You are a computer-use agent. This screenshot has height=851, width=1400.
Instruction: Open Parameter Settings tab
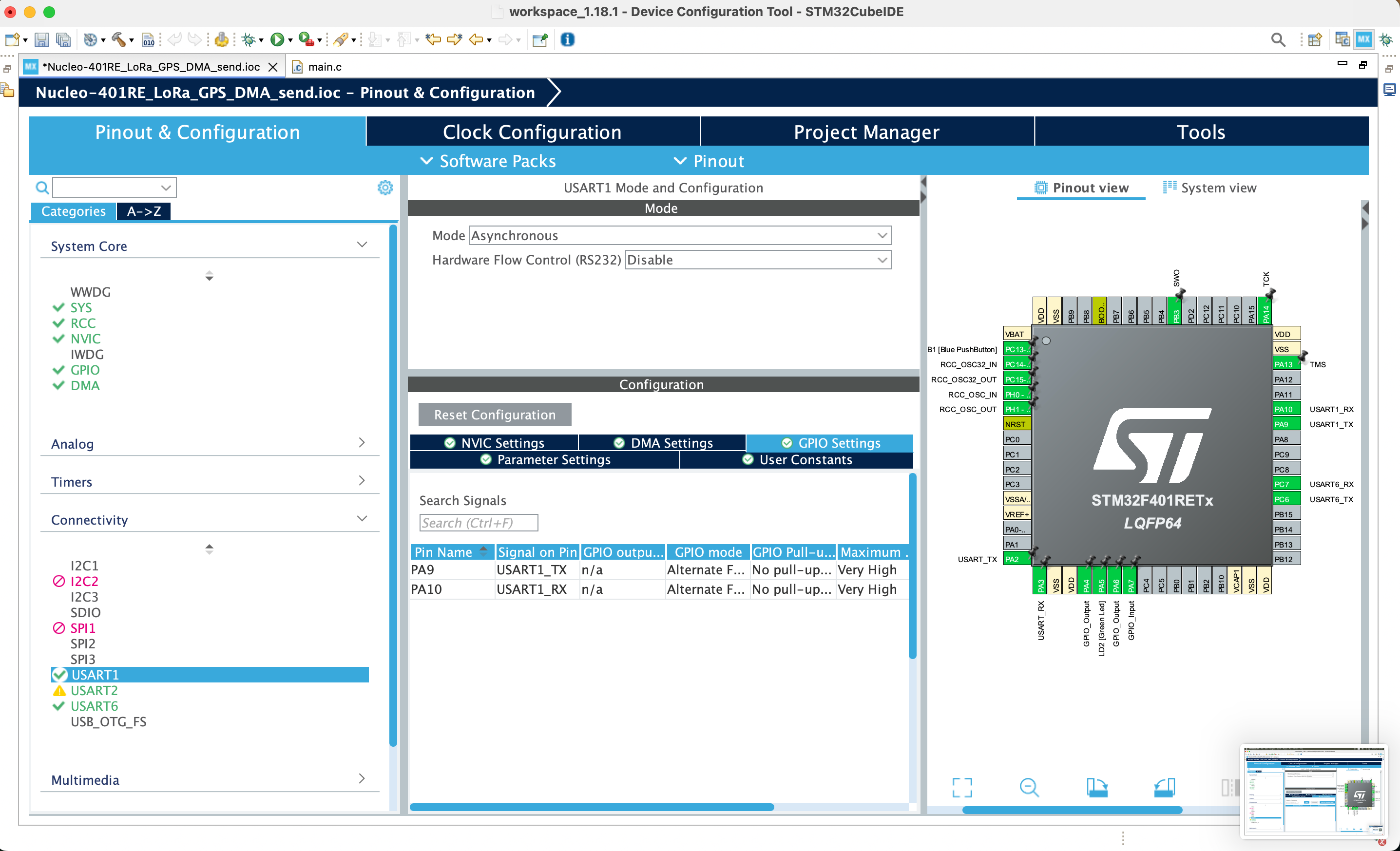tap(544, 460)
